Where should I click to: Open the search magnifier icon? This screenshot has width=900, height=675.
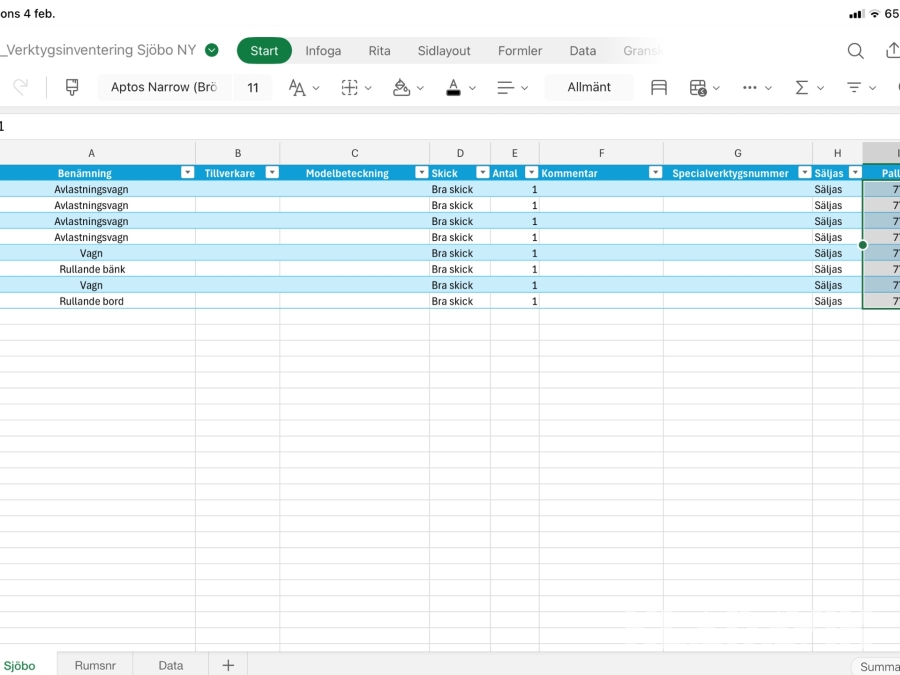pyautogui.click(x=855, y=51)
